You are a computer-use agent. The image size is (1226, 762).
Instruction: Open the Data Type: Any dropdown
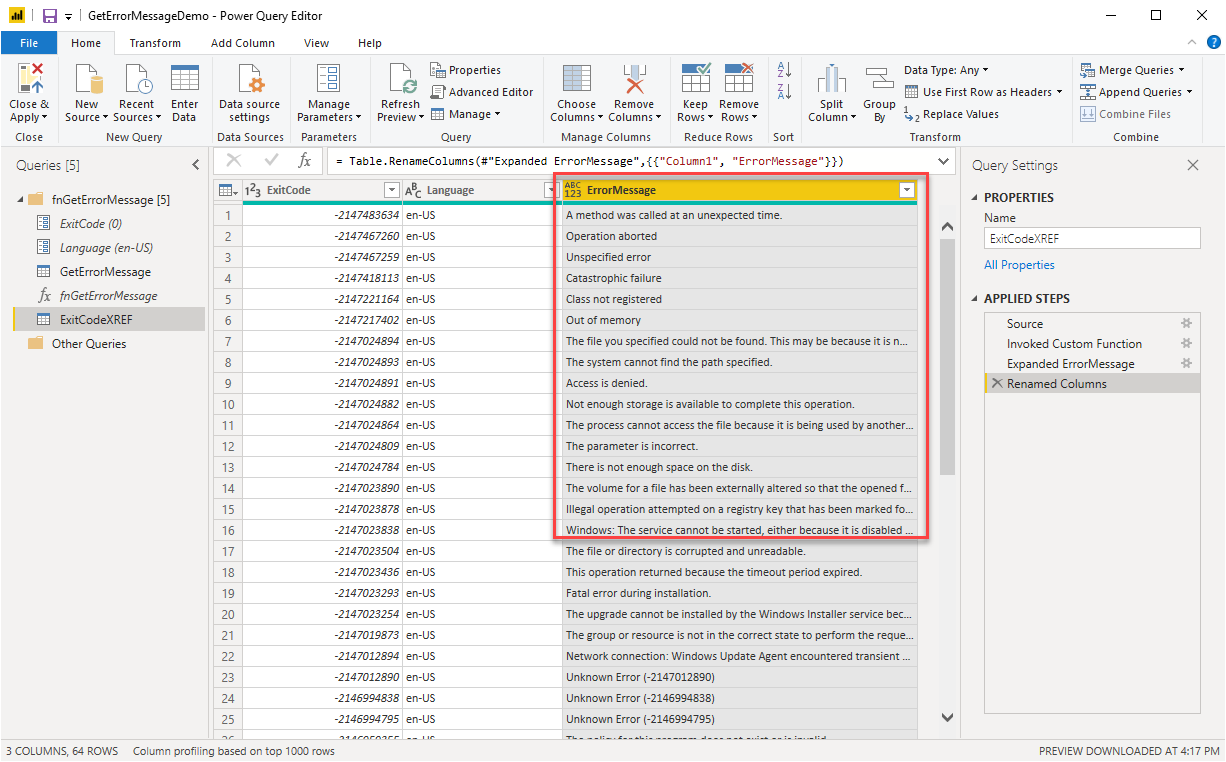click(946, 70)
